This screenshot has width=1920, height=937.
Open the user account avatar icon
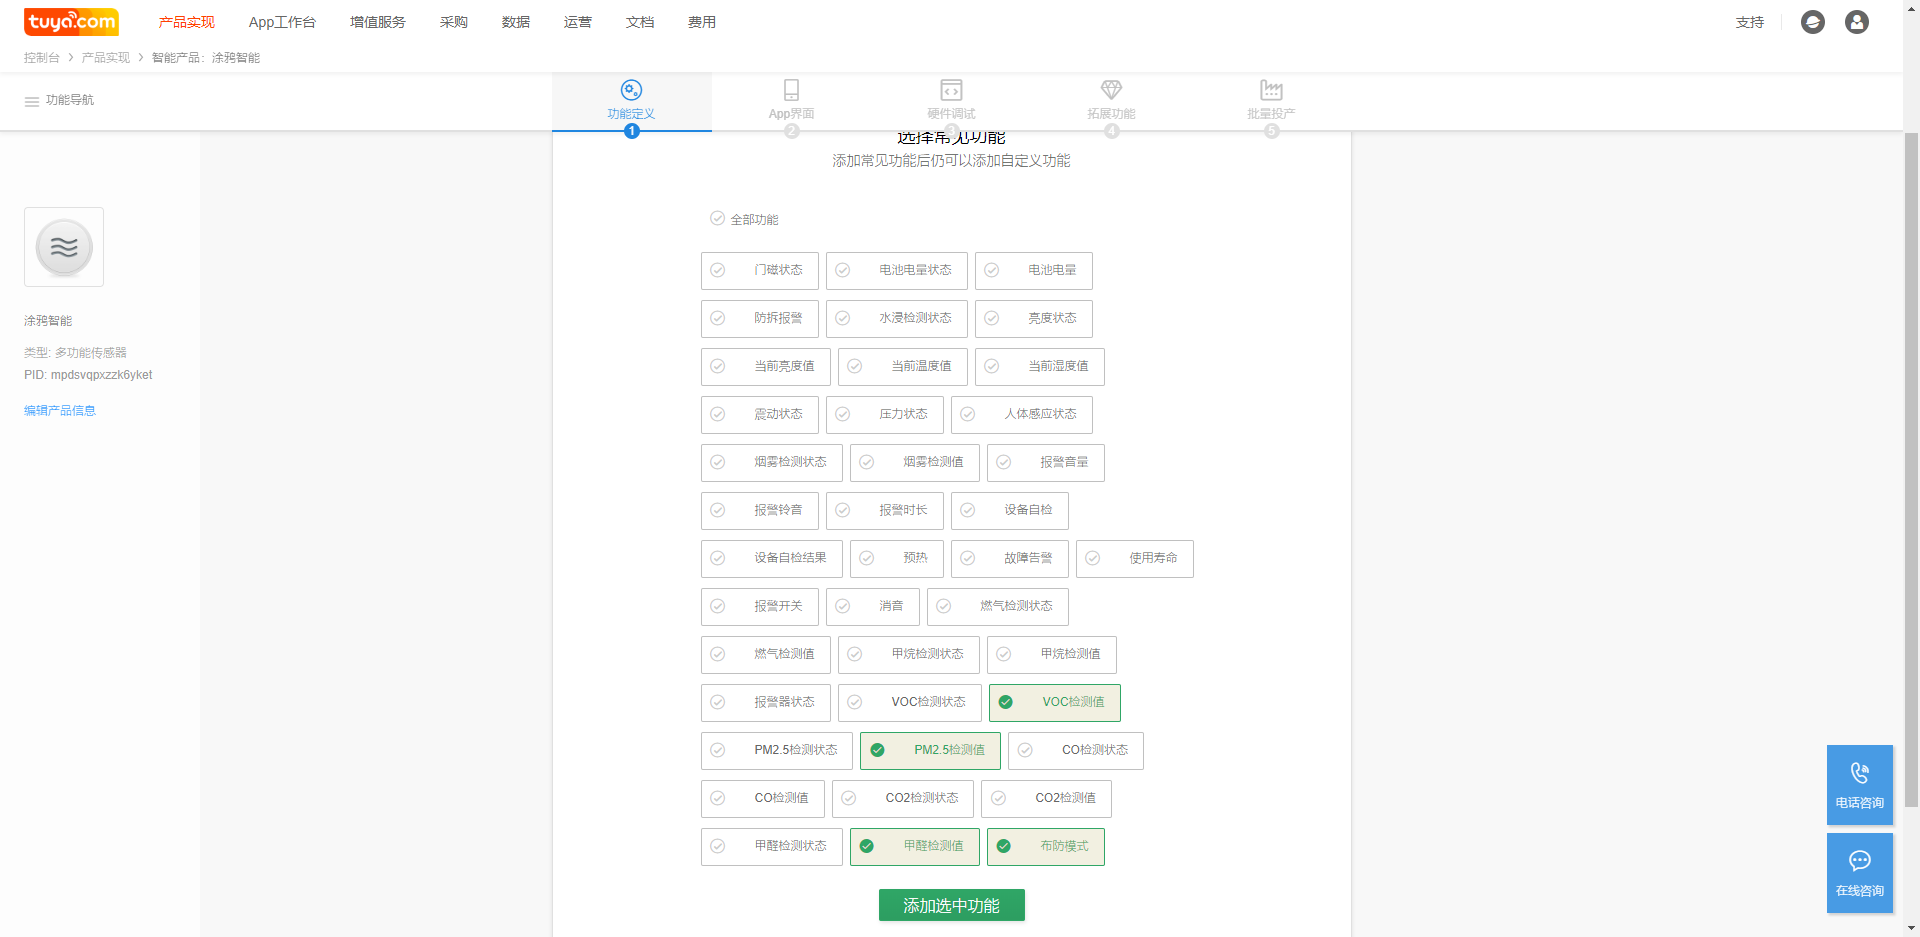[x=1857, y=22]
